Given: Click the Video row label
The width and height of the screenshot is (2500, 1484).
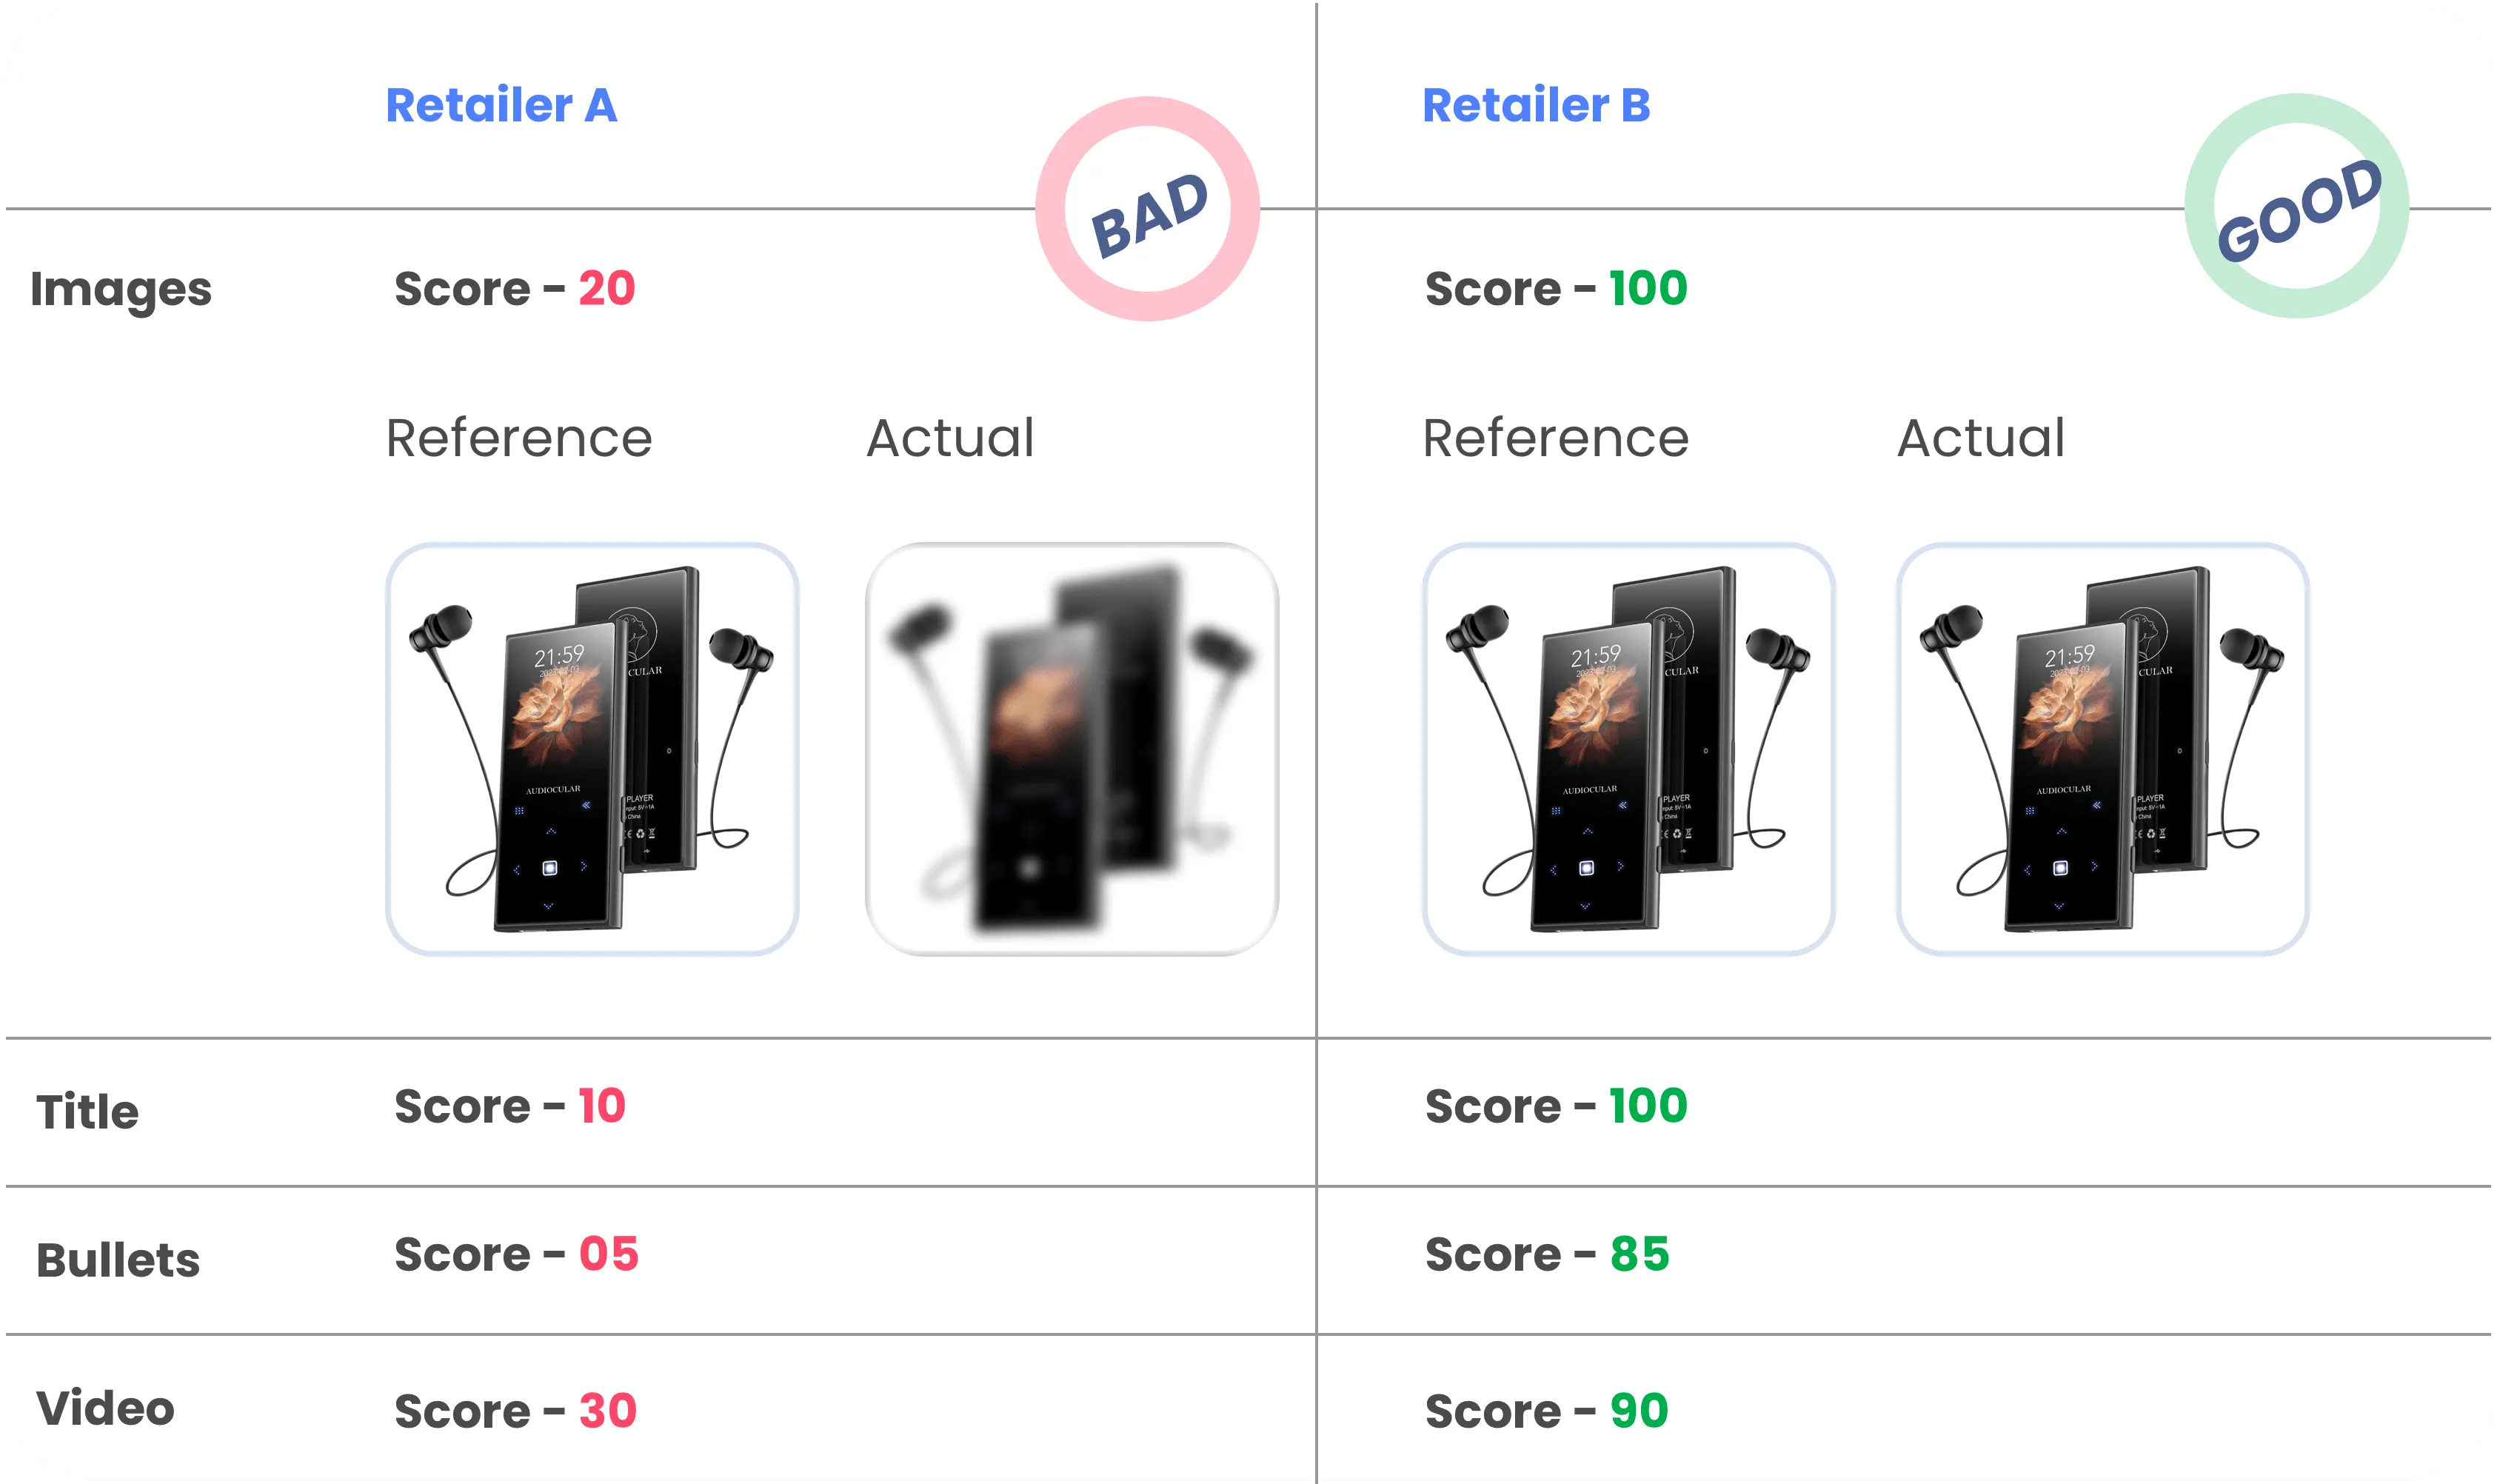Looking at the screenshot, I should [105, 1408].
